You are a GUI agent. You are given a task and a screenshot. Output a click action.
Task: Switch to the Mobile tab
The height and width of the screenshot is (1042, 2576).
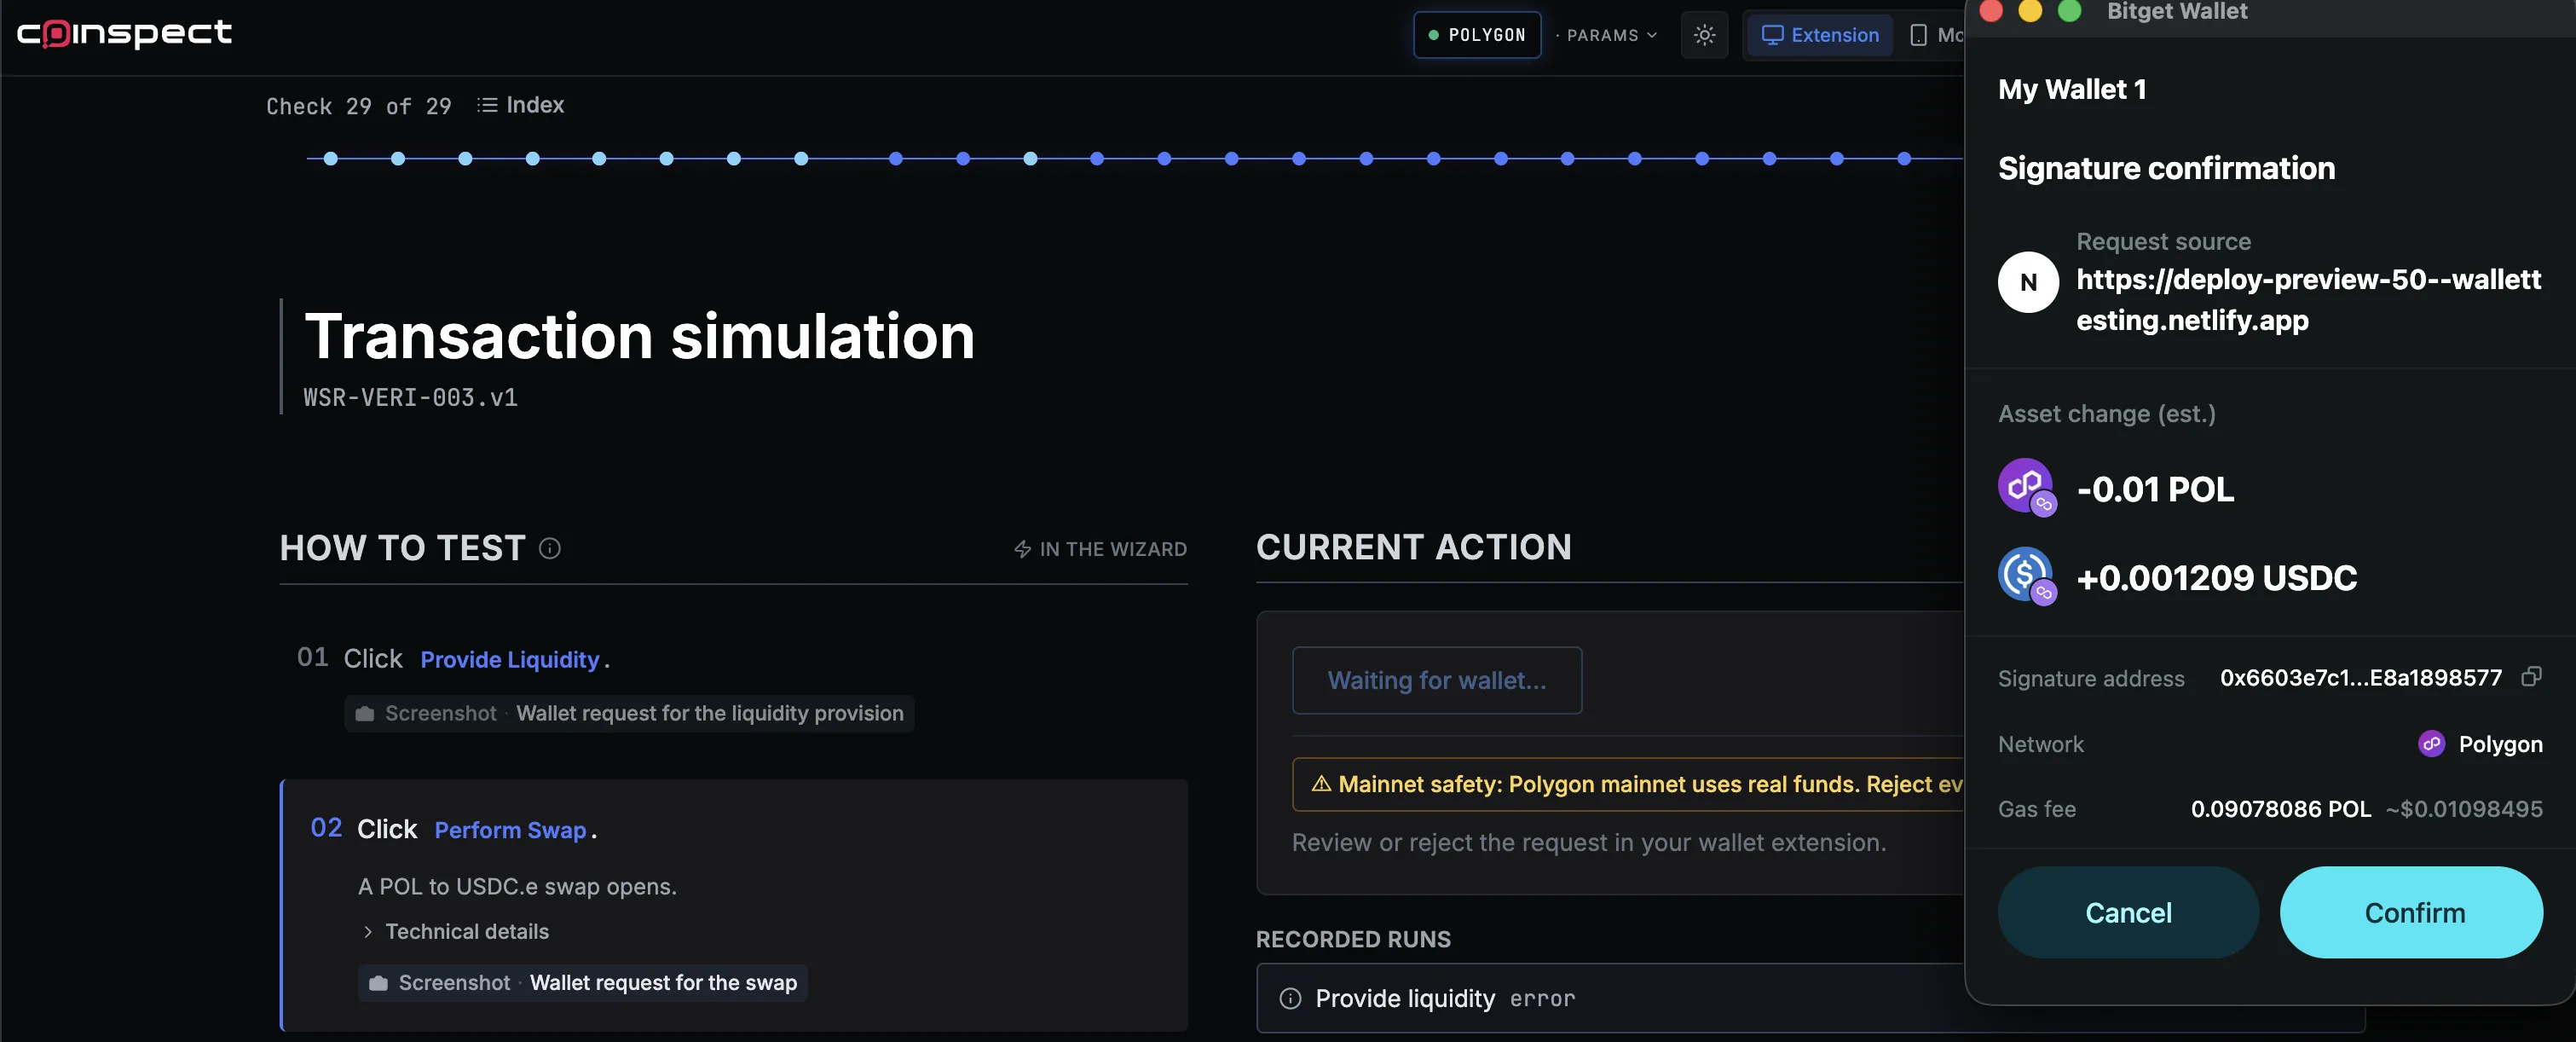tap(1937, 35)
